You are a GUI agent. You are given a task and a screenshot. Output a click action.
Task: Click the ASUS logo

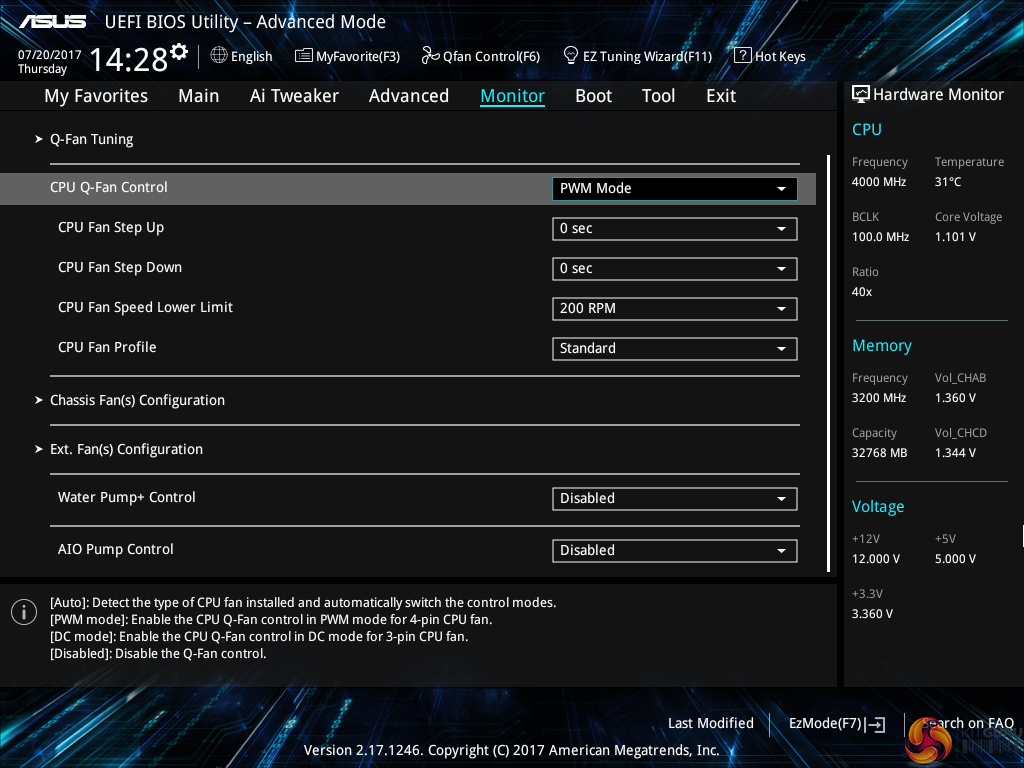53,22
